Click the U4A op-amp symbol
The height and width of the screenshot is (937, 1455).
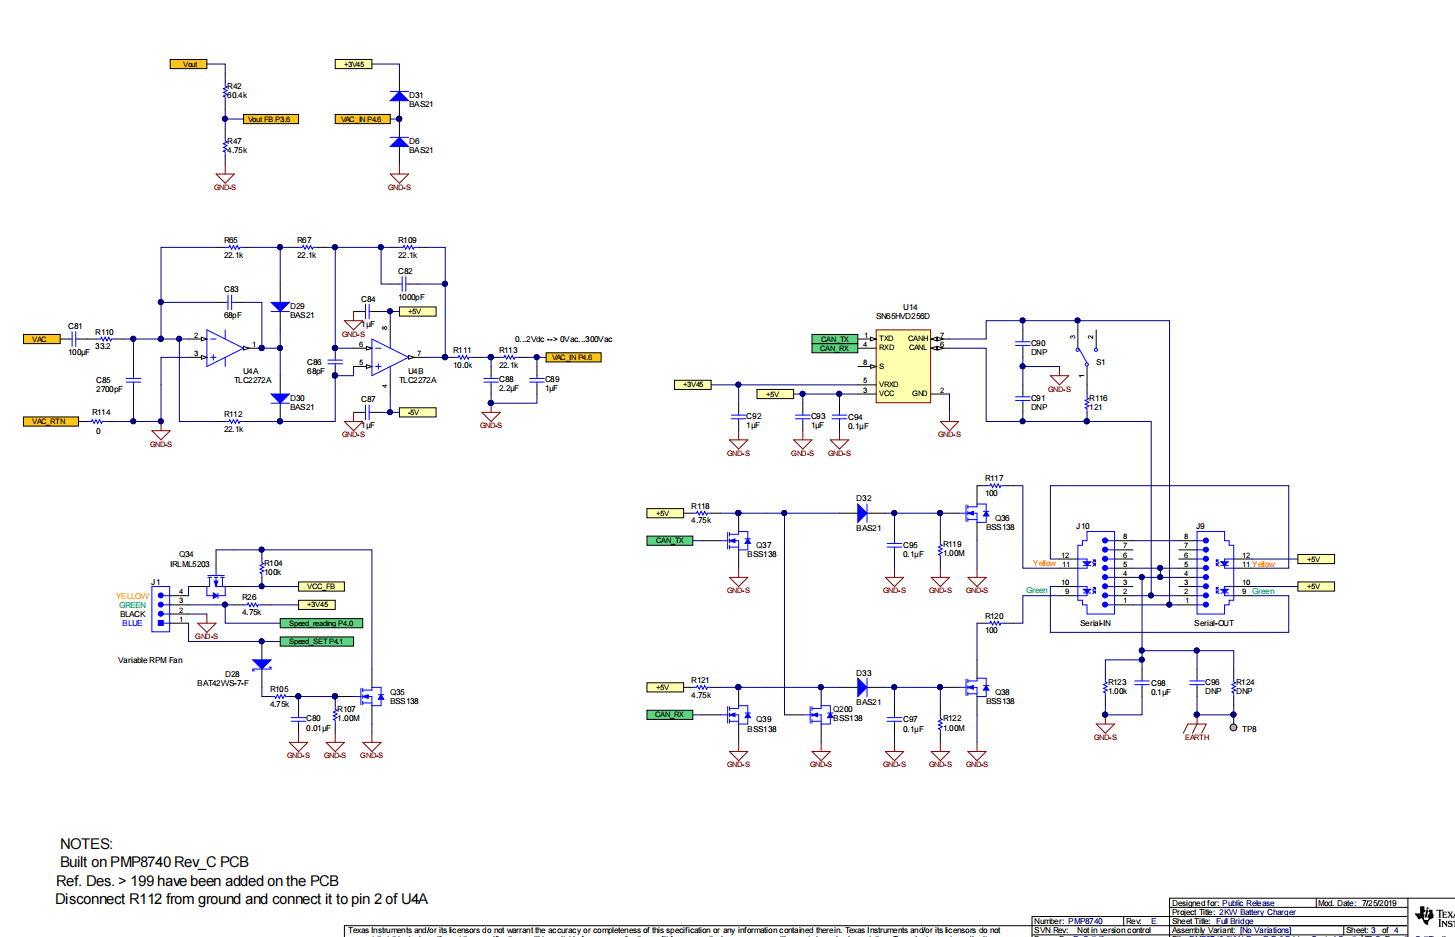[x=226, y=347]
